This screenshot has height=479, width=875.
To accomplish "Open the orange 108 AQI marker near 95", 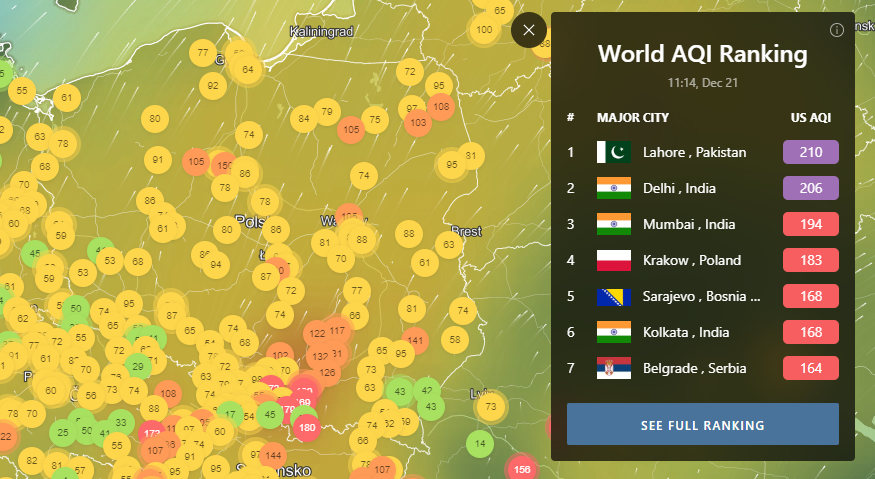I will (x=441, y=107).
